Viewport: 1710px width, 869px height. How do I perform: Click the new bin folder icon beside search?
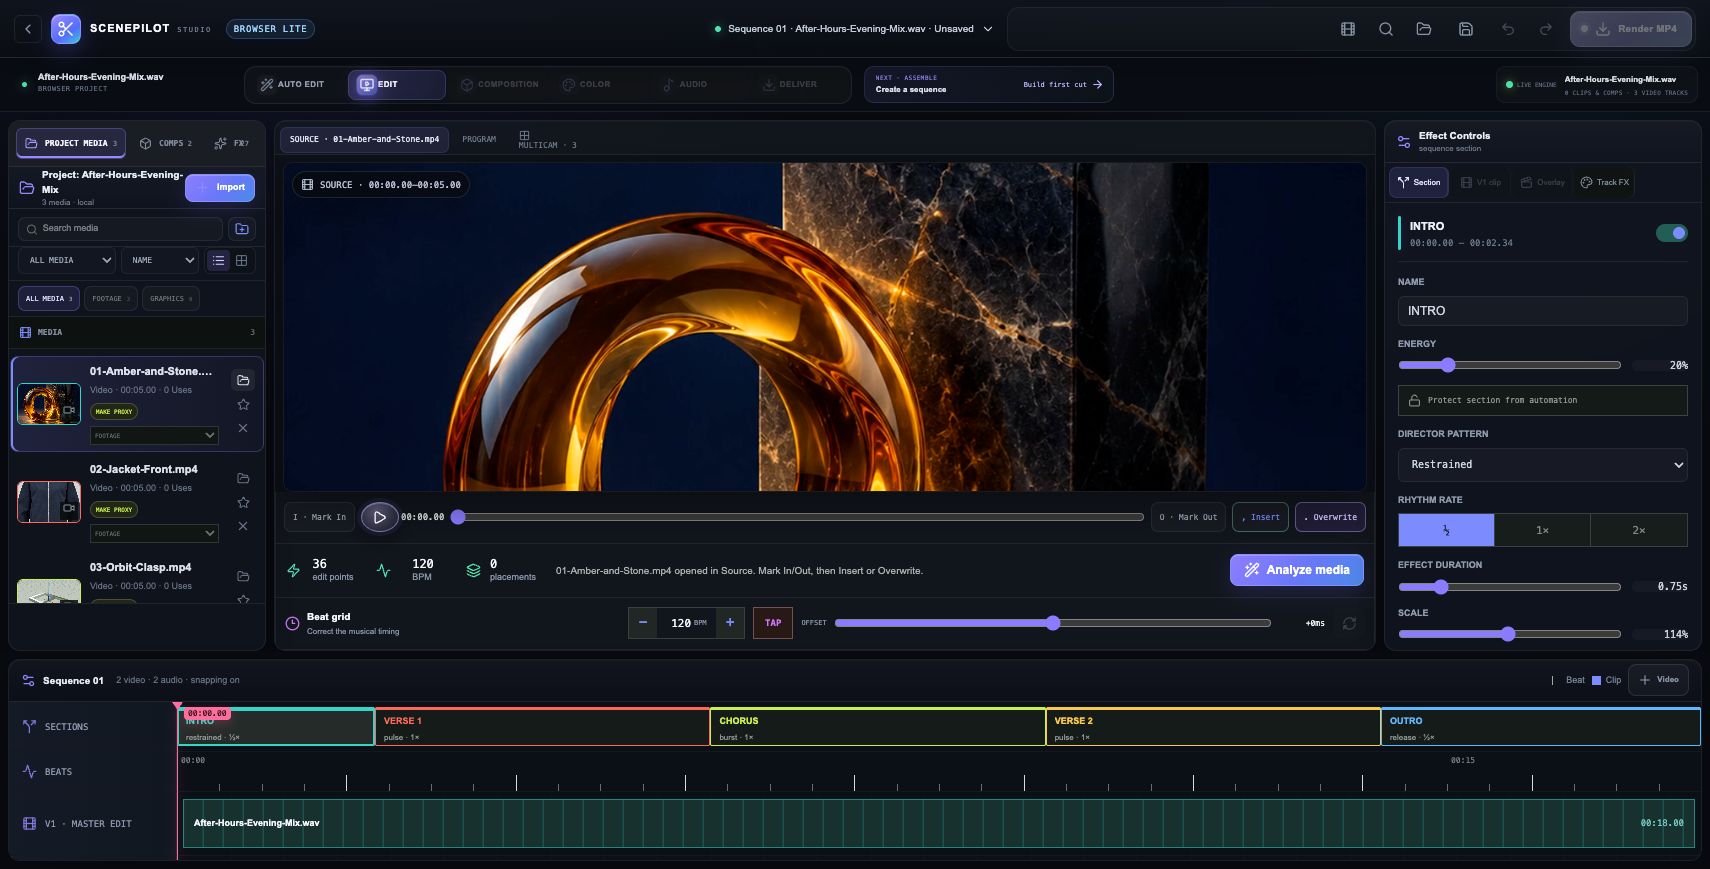pyautogui.click(x=242, y=229)
